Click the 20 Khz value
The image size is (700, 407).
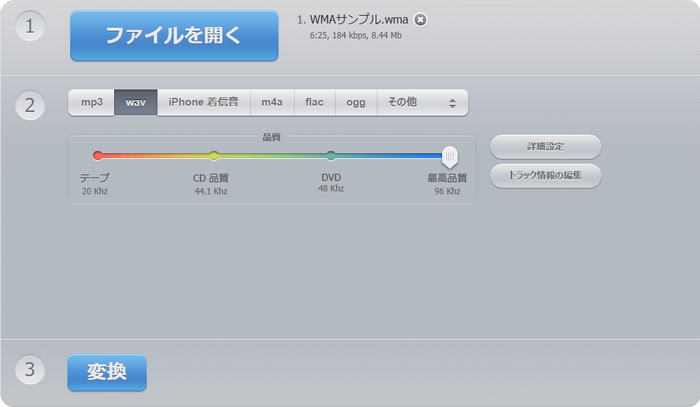pos(95,191)
